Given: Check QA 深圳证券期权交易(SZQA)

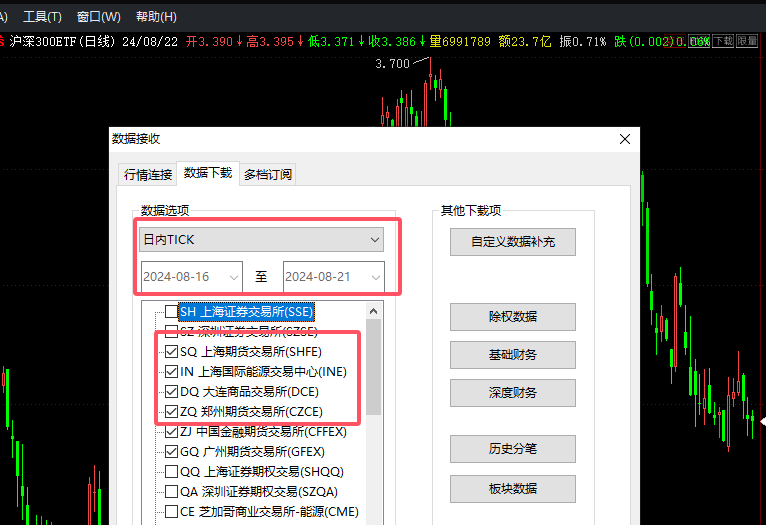Looking at the screenshot, I should pyautogui.click(x=171, y=492).
